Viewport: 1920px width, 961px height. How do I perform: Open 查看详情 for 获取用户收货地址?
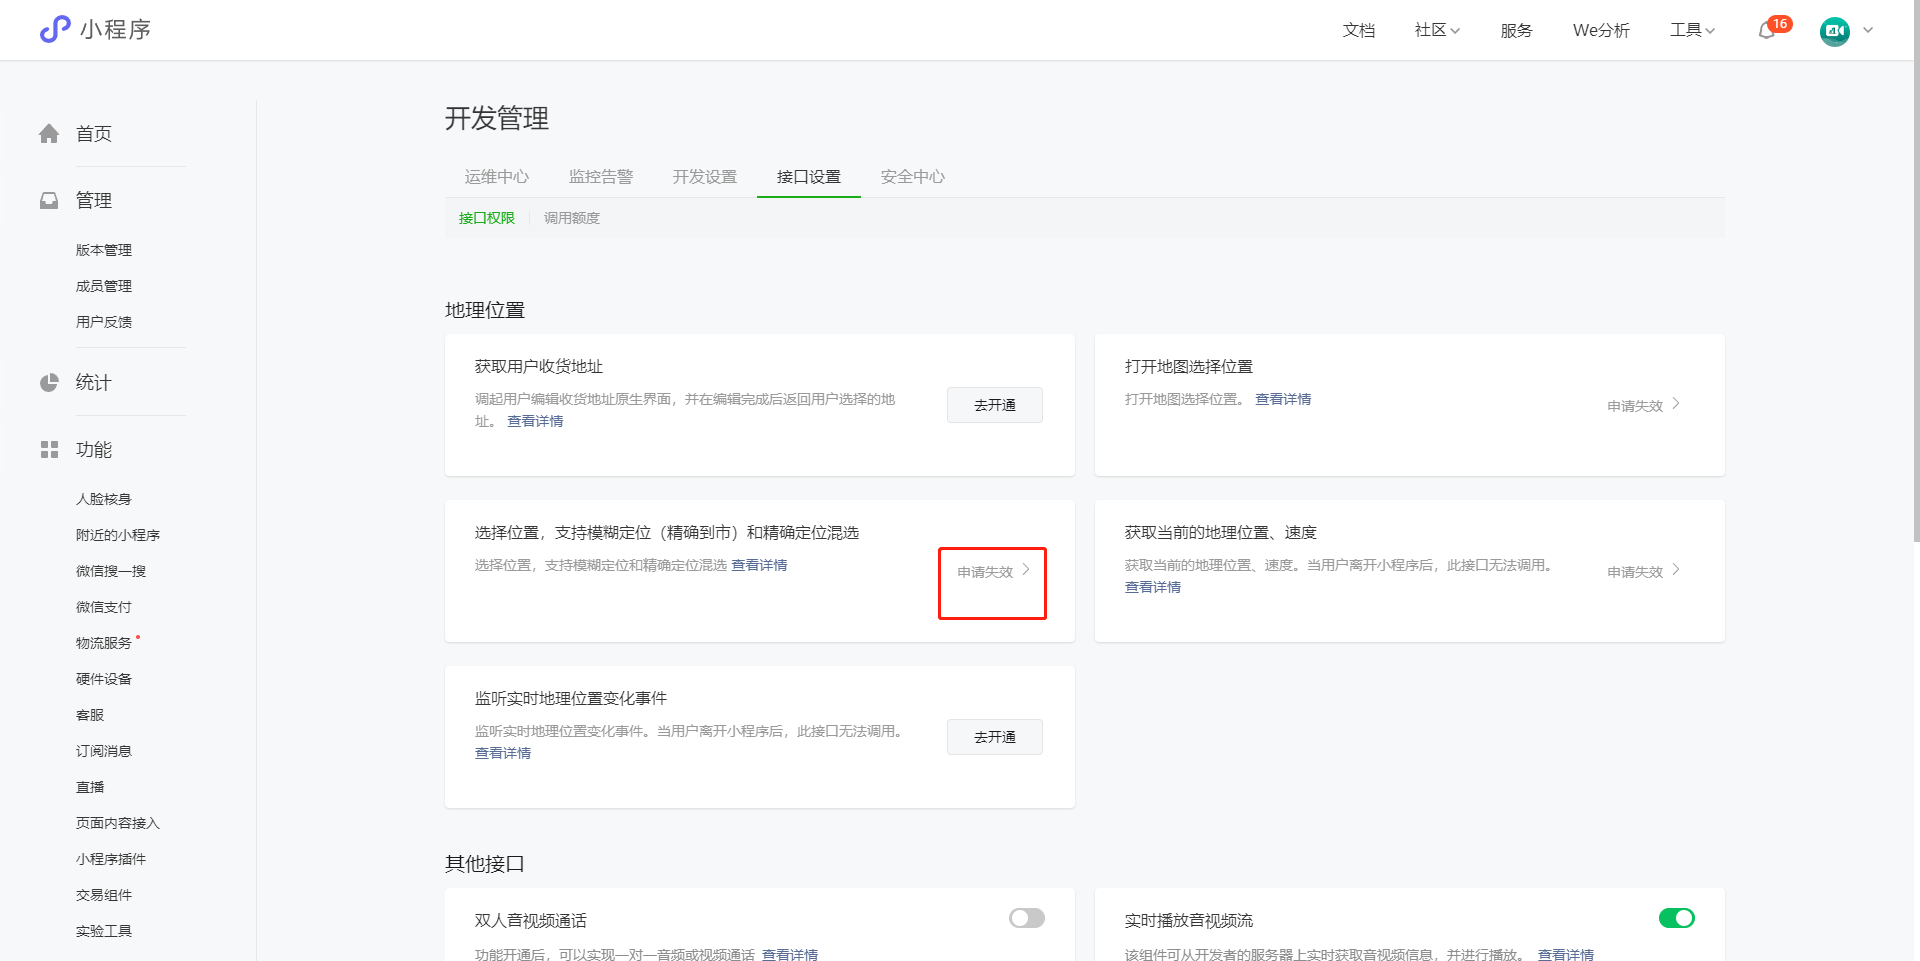click(535, 421)
